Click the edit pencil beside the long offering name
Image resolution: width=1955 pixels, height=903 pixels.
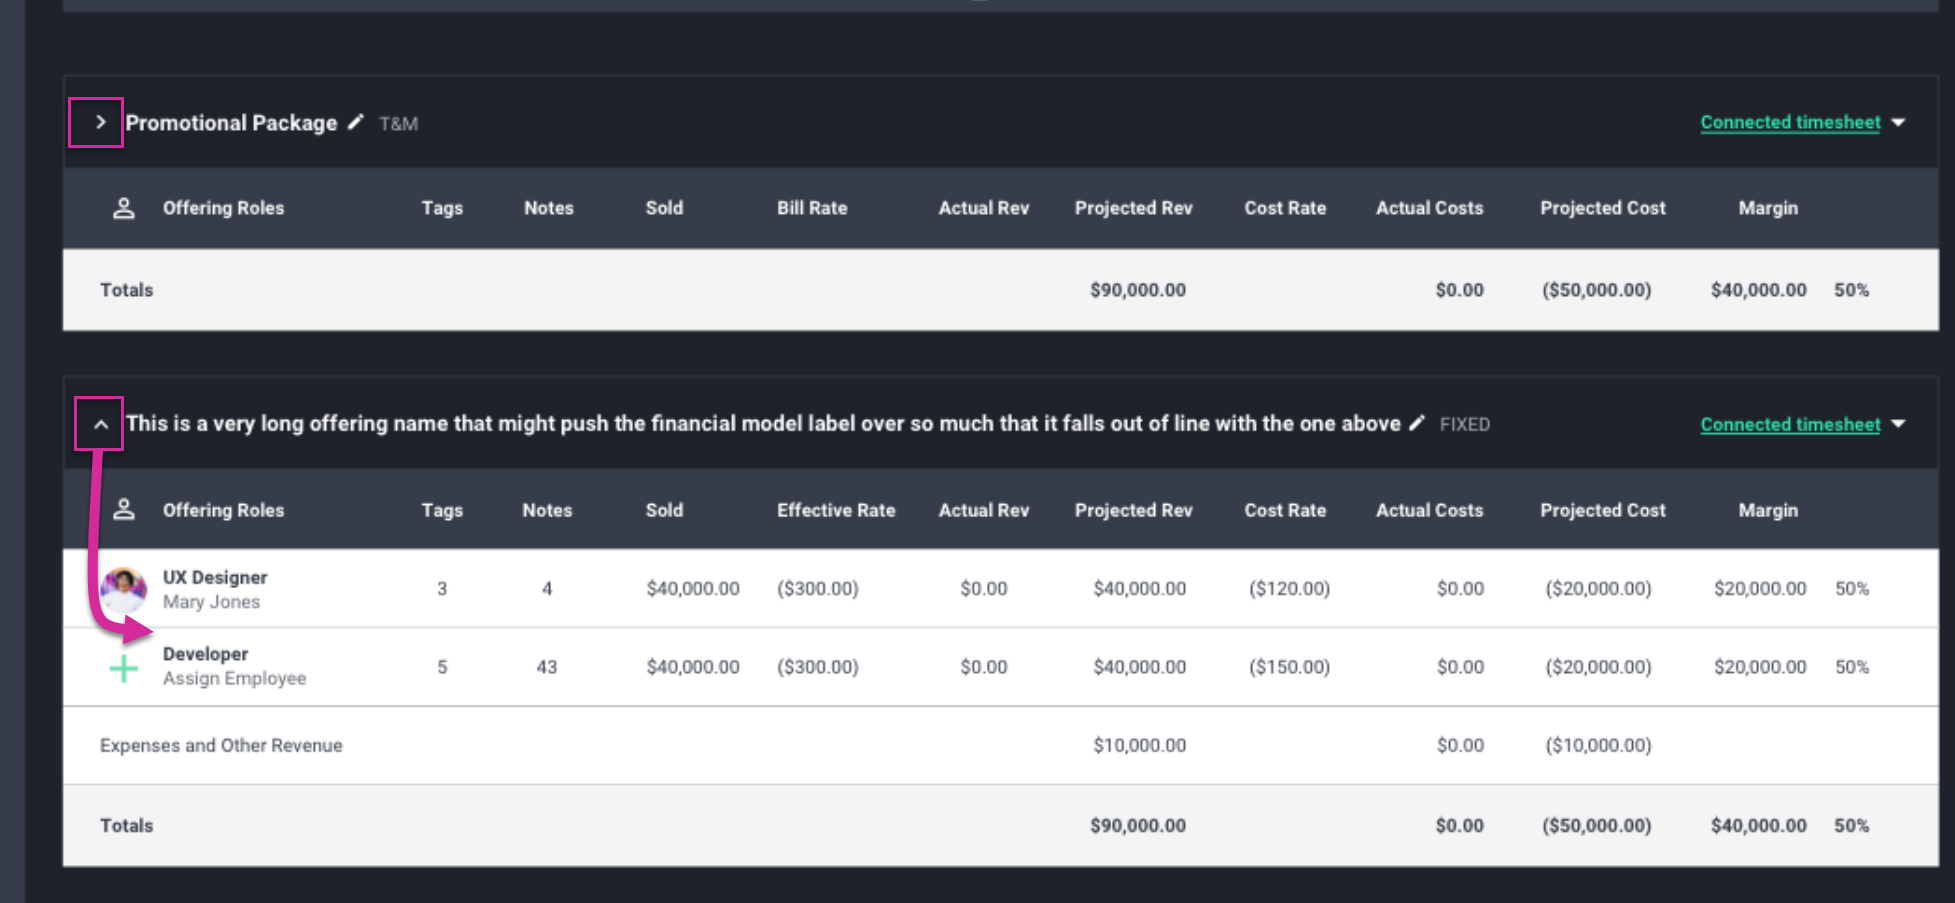coord(1418,423)
